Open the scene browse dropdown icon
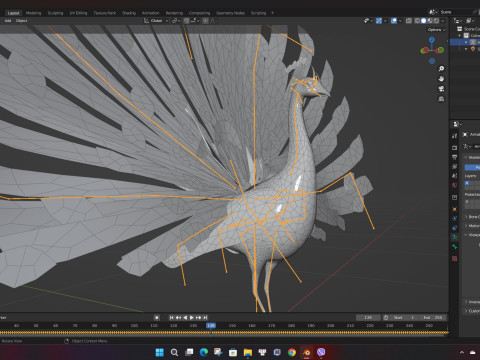Screen dimensions: 480x360 tap(433, 12)
